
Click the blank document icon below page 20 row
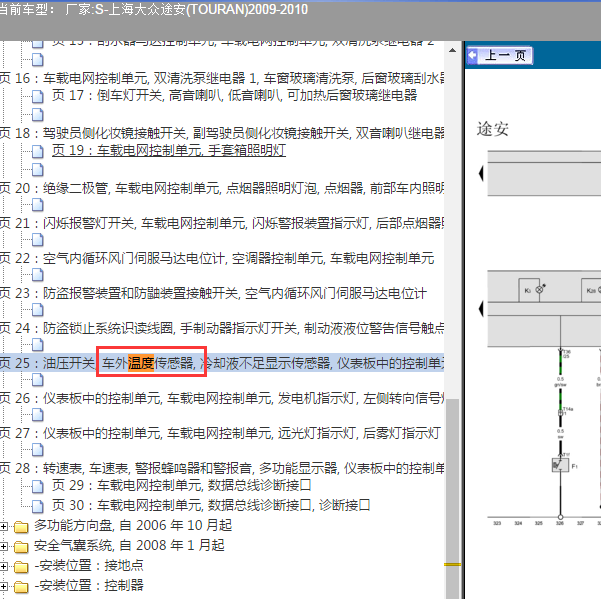(x=38, y=204)
